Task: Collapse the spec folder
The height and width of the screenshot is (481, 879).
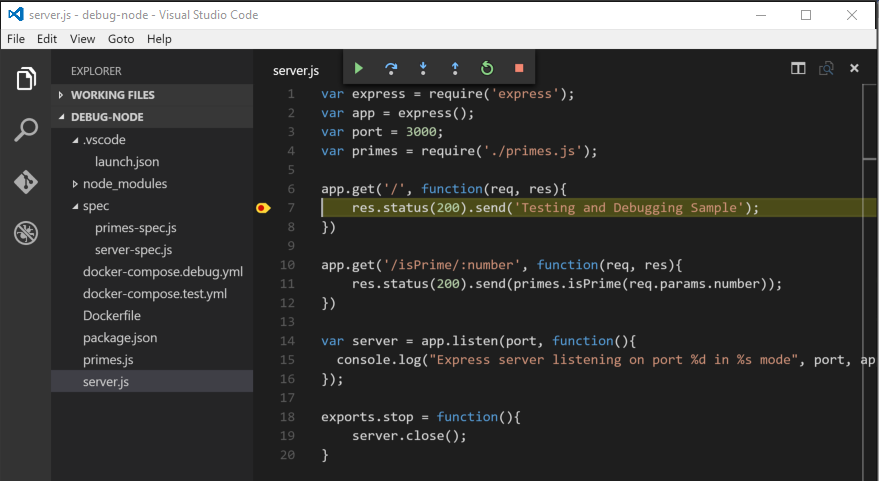Action: pyautogui.click(x=75, y=206)
